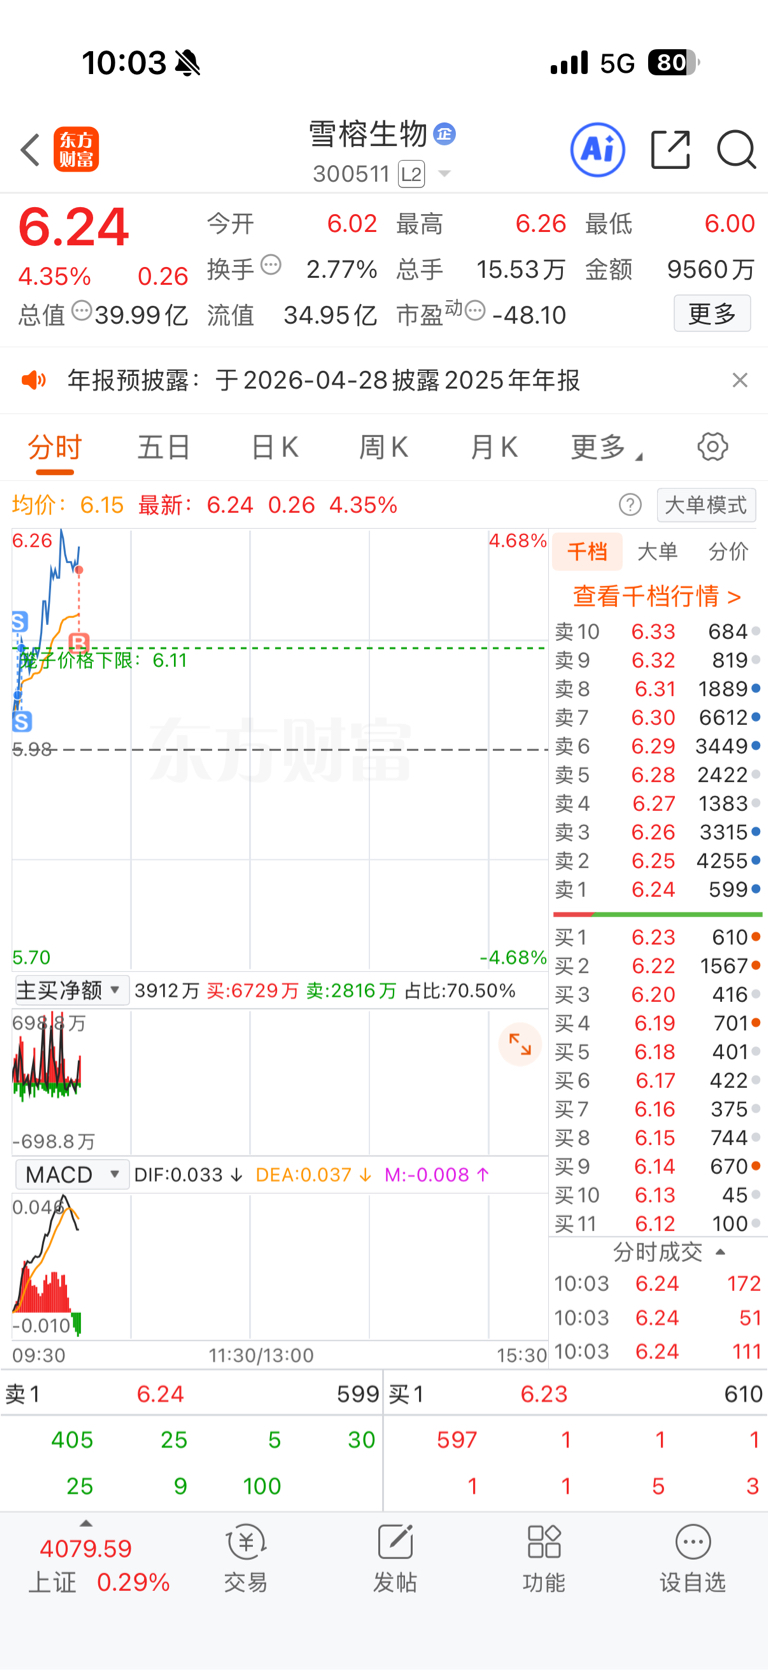The width and height of the screenshot is (768, 1670).
Task: Expand the 更多 chart period dropdown
Action: (606, 447)
